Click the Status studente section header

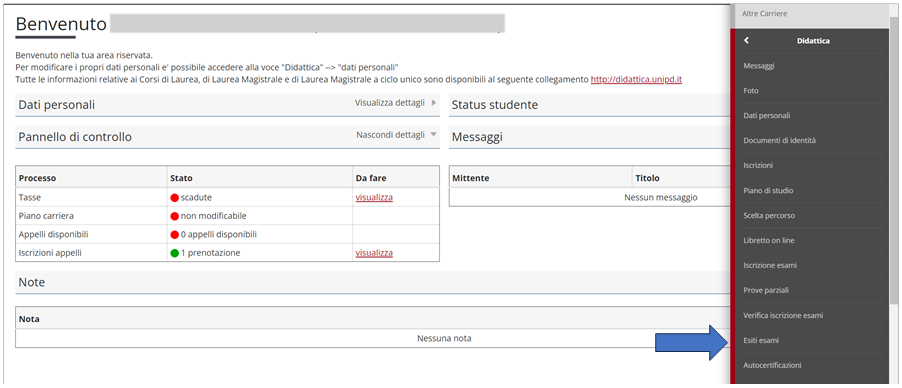[589, 105]
